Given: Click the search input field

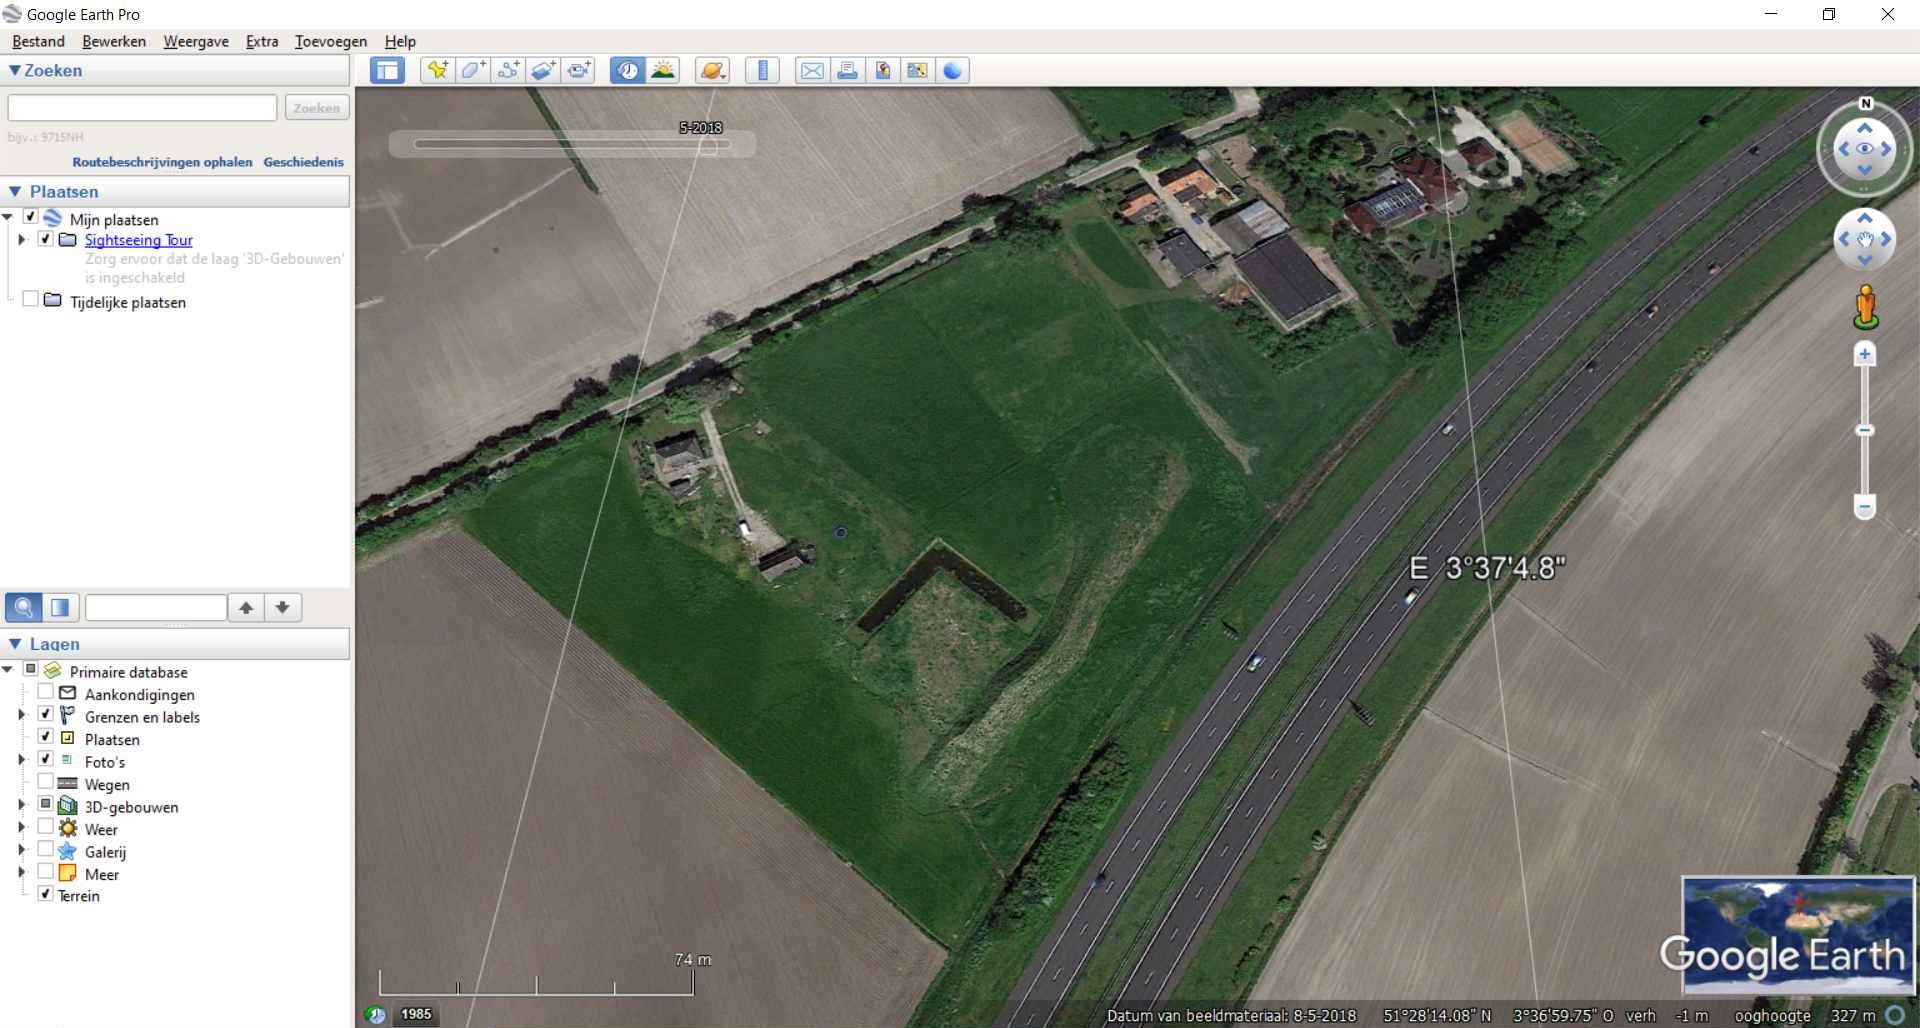Looking at the screenshot, I should (142, 108).
